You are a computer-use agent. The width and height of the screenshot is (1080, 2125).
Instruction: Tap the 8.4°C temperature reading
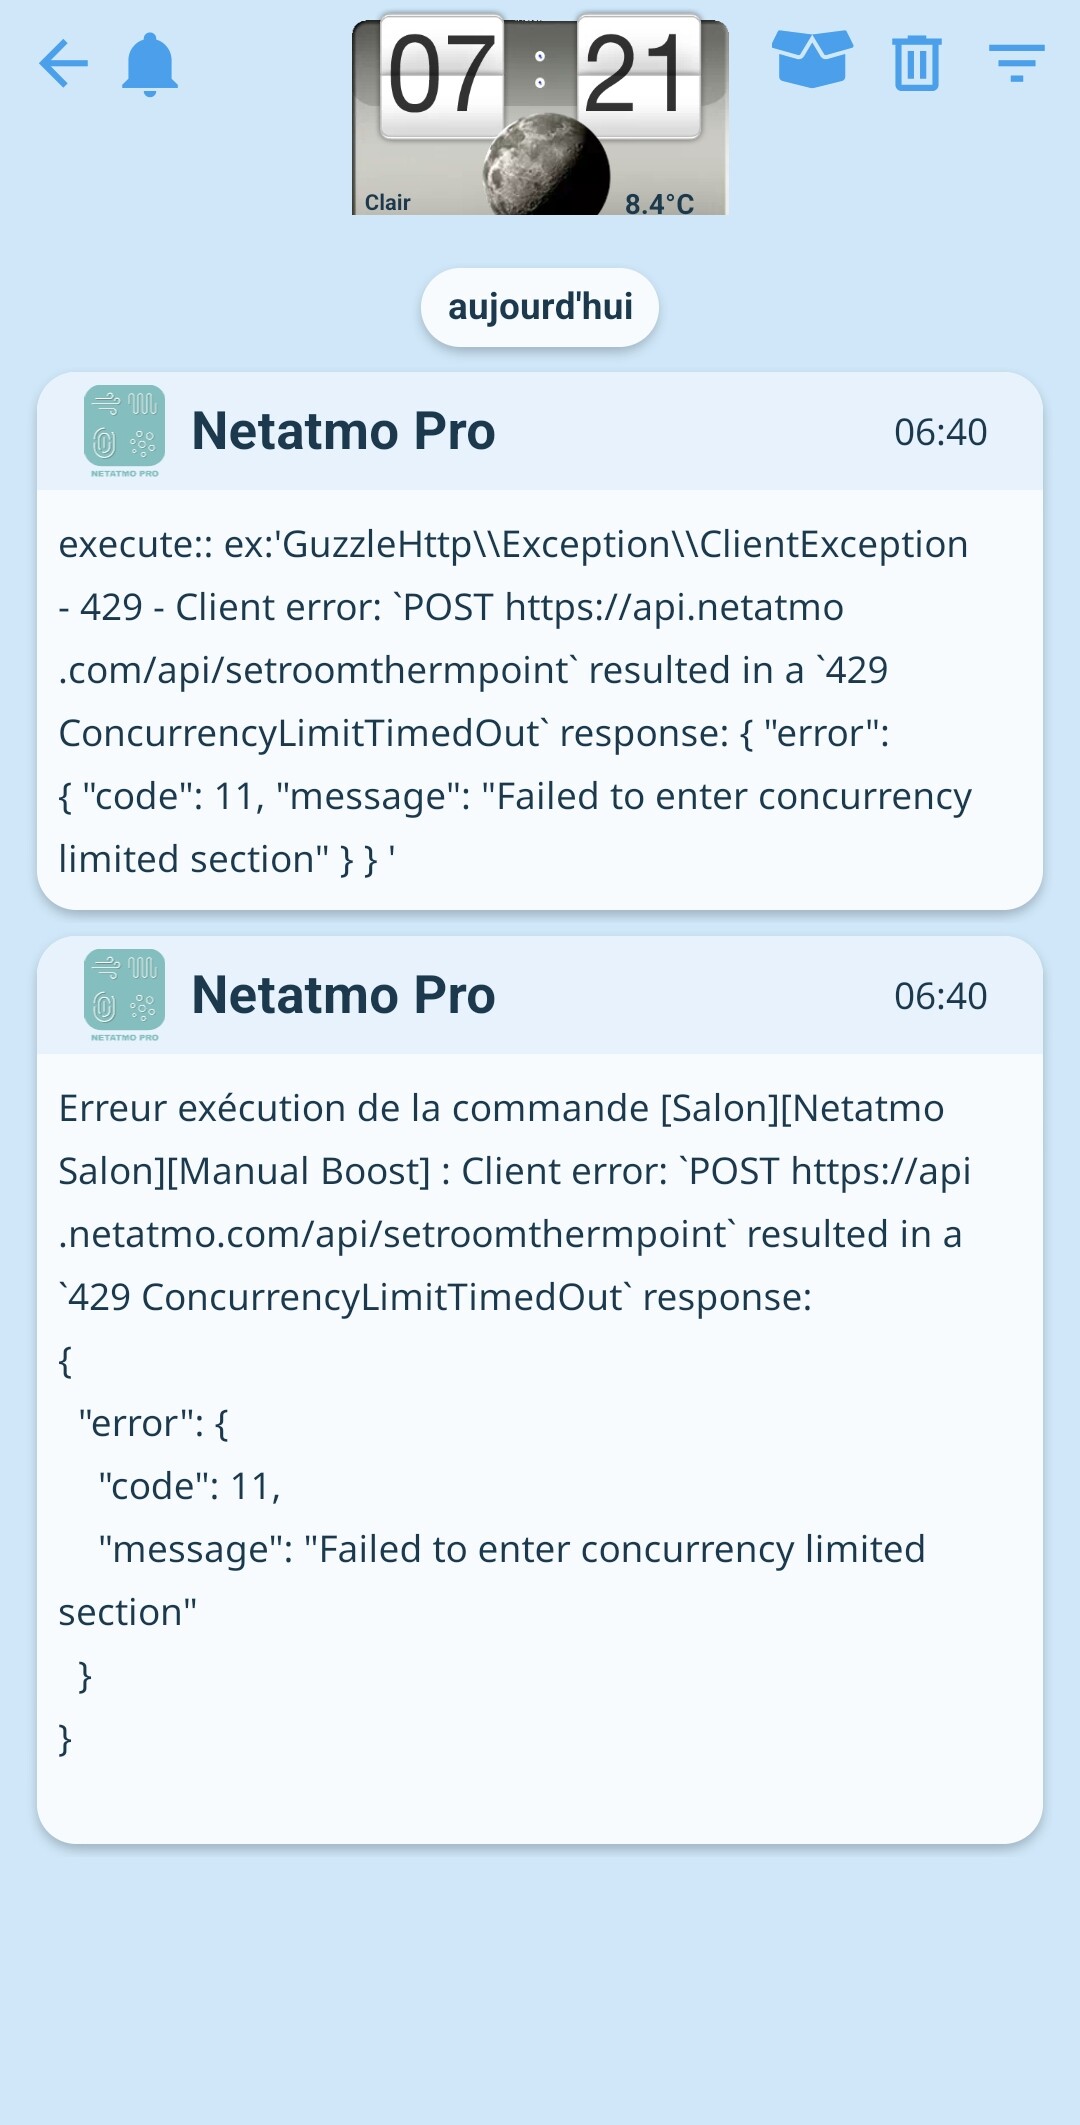(x=659, y=204)
